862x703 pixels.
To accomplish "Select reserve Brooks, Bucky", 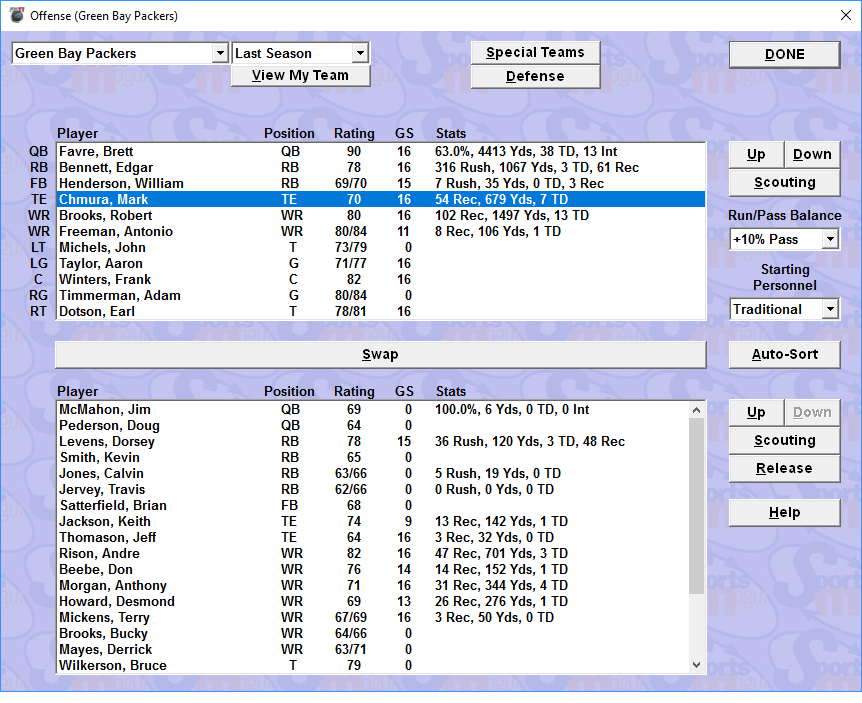I will click(x=373, y=633).
